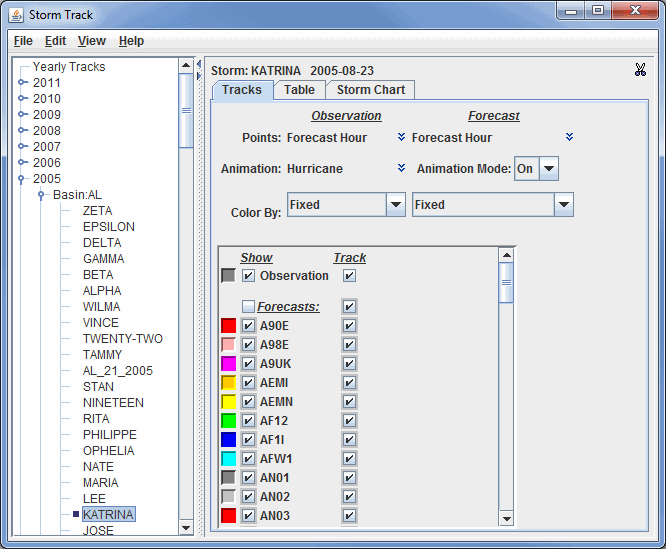Uncheck Show for A90E forecast
Image resolution: width=666 pixels, height=549 pixels.
point(248,326)
